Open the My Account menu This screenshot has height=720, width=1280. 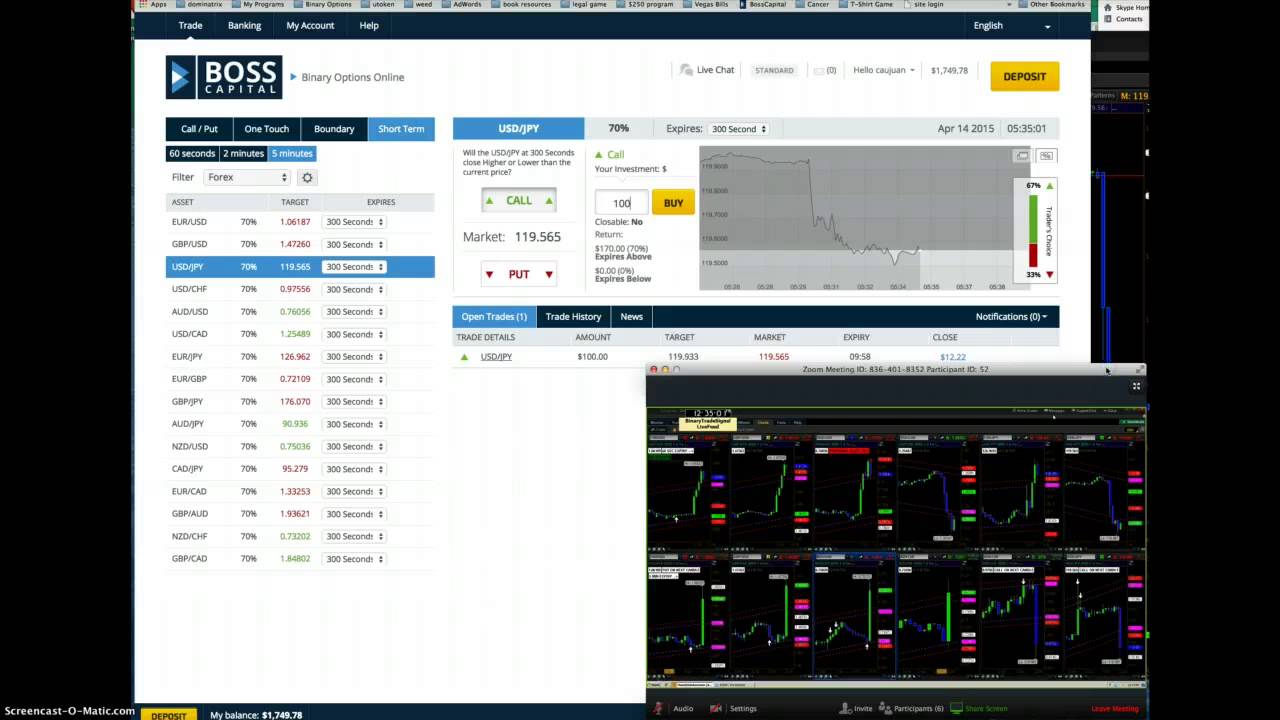310,25
